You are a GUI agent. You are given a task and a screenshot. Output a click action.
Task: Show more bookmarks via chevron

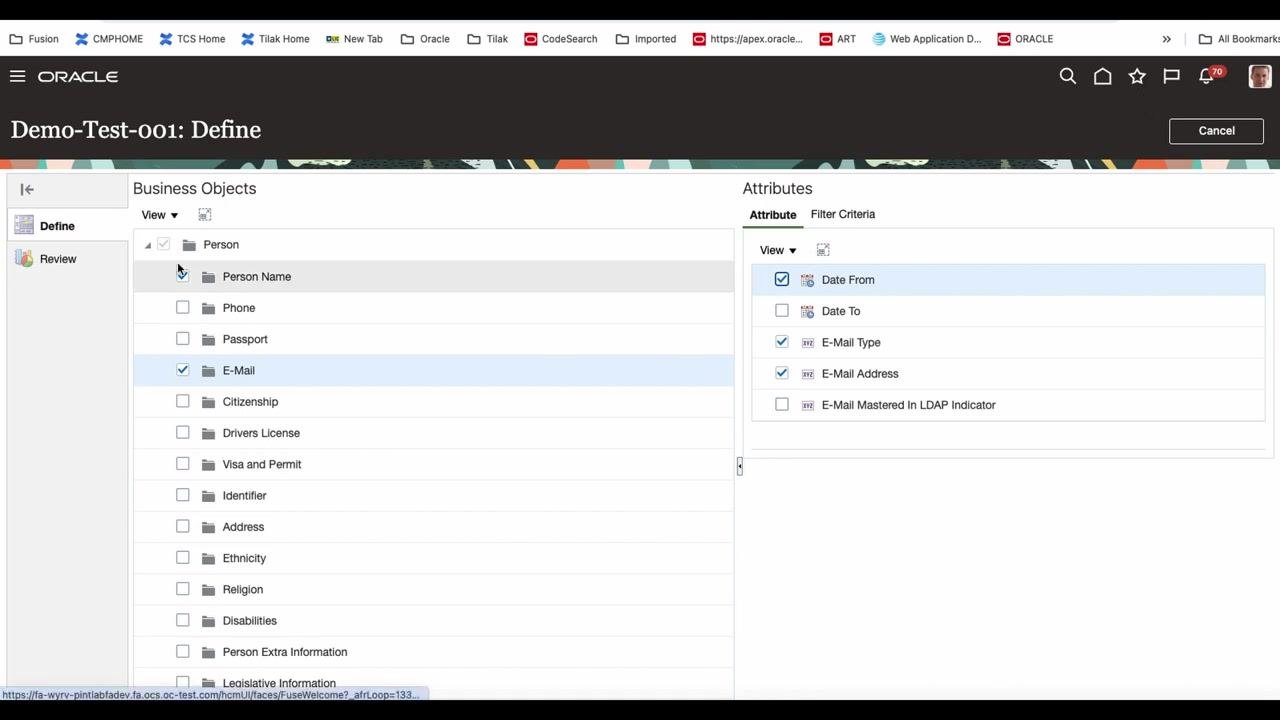point(1166,39)
